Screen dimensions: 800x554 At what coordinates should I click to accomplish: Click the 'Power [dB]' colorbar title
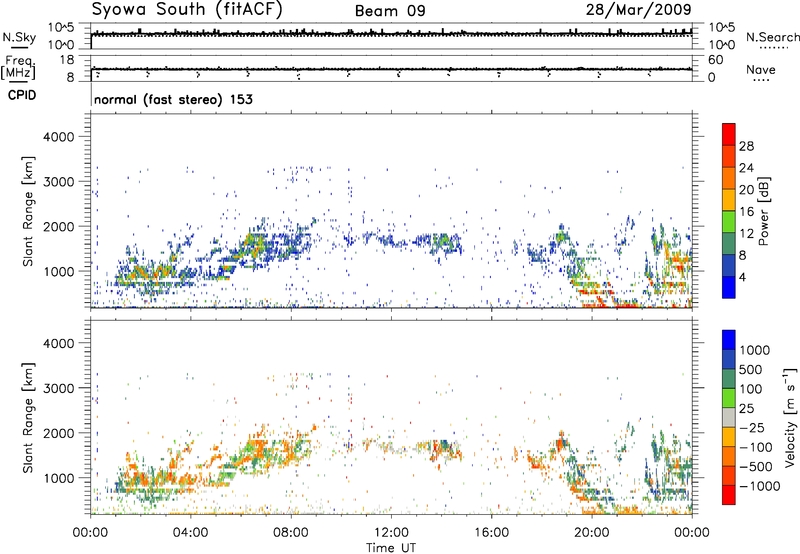(x=764, y=211)
